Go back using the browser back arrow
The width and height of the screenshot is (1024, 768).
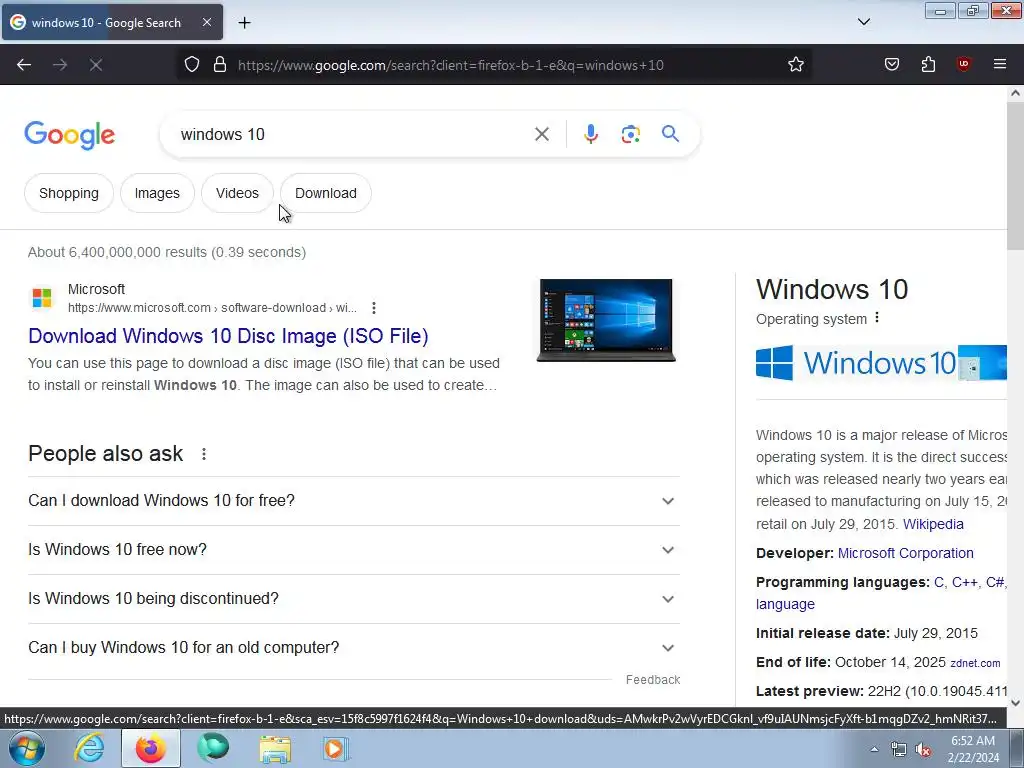click(24, 65)
